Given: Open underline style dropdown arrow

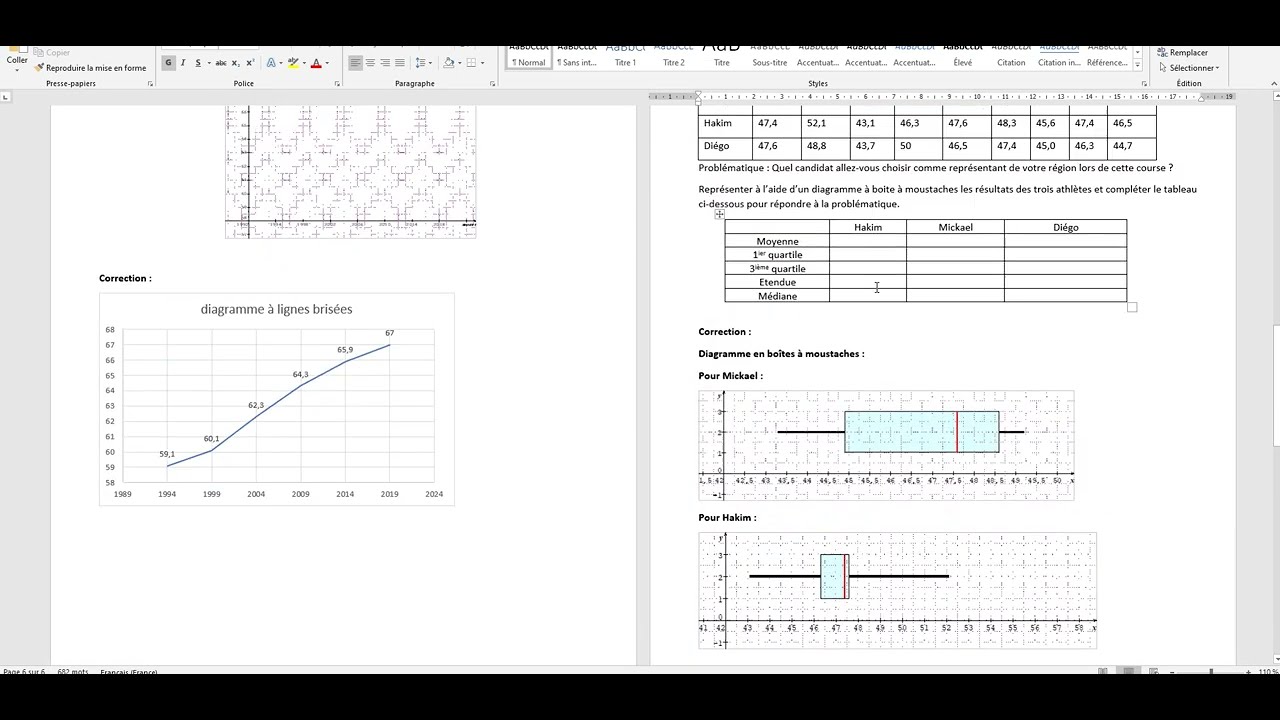Looking at the screenshot, I should coord(209,63).
